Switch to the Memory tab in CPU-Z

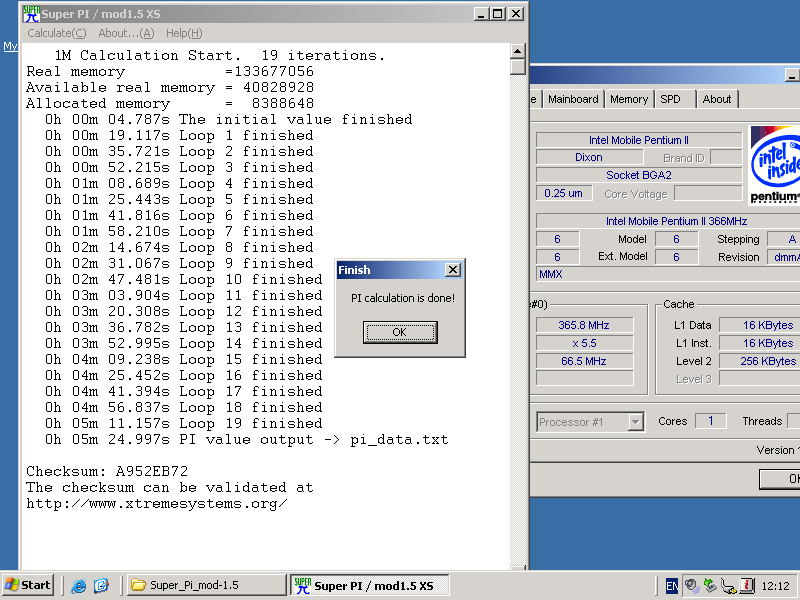(629, 99)
